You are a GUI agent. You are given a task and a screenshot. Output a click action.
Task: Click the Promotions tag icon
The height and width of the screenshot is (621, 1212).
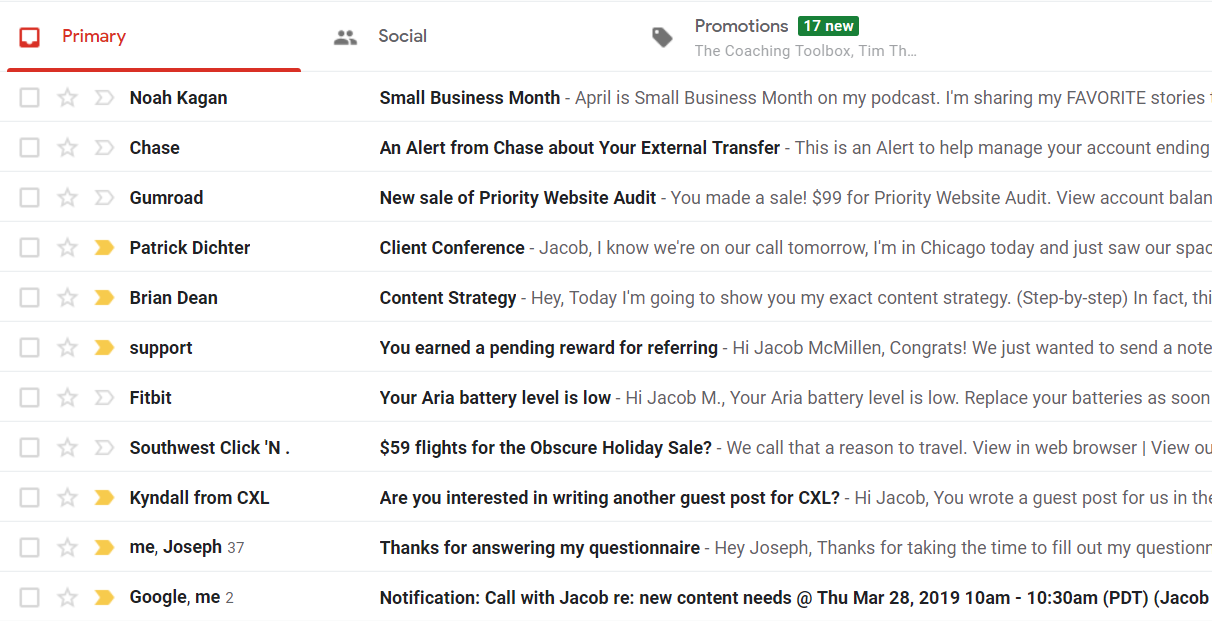(x=662, y=37)
